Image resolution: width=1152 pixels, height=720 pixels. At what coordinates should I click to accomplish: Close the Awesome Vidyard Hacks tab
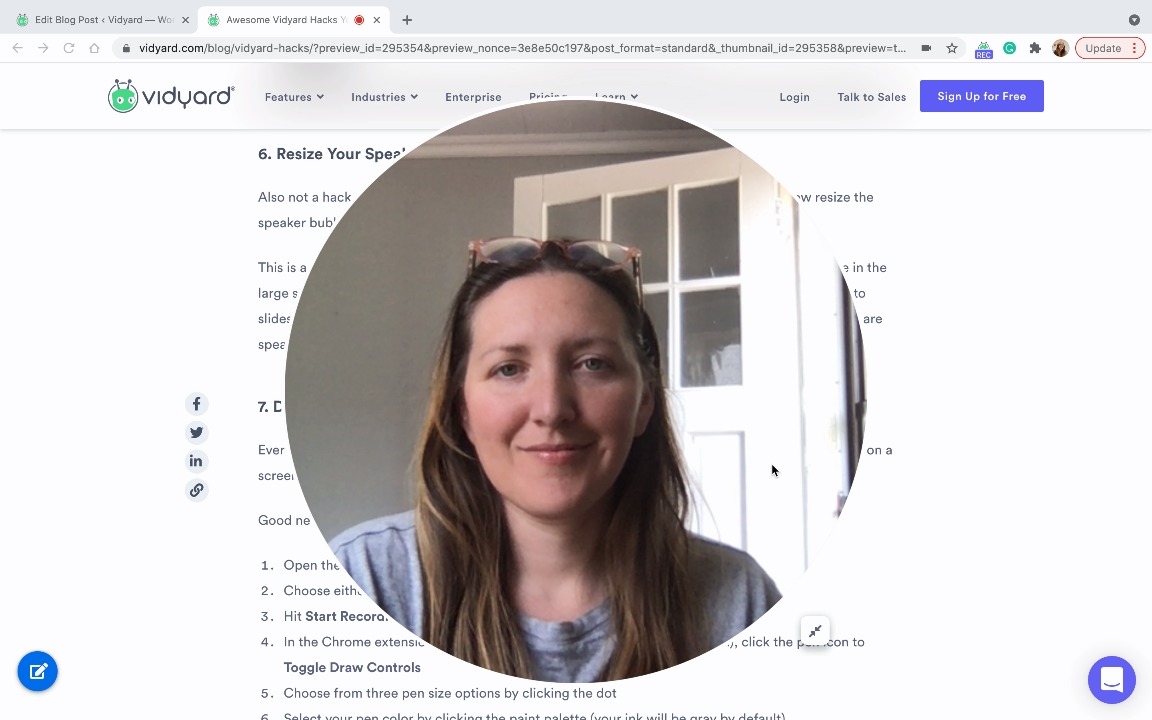(376, 20)
